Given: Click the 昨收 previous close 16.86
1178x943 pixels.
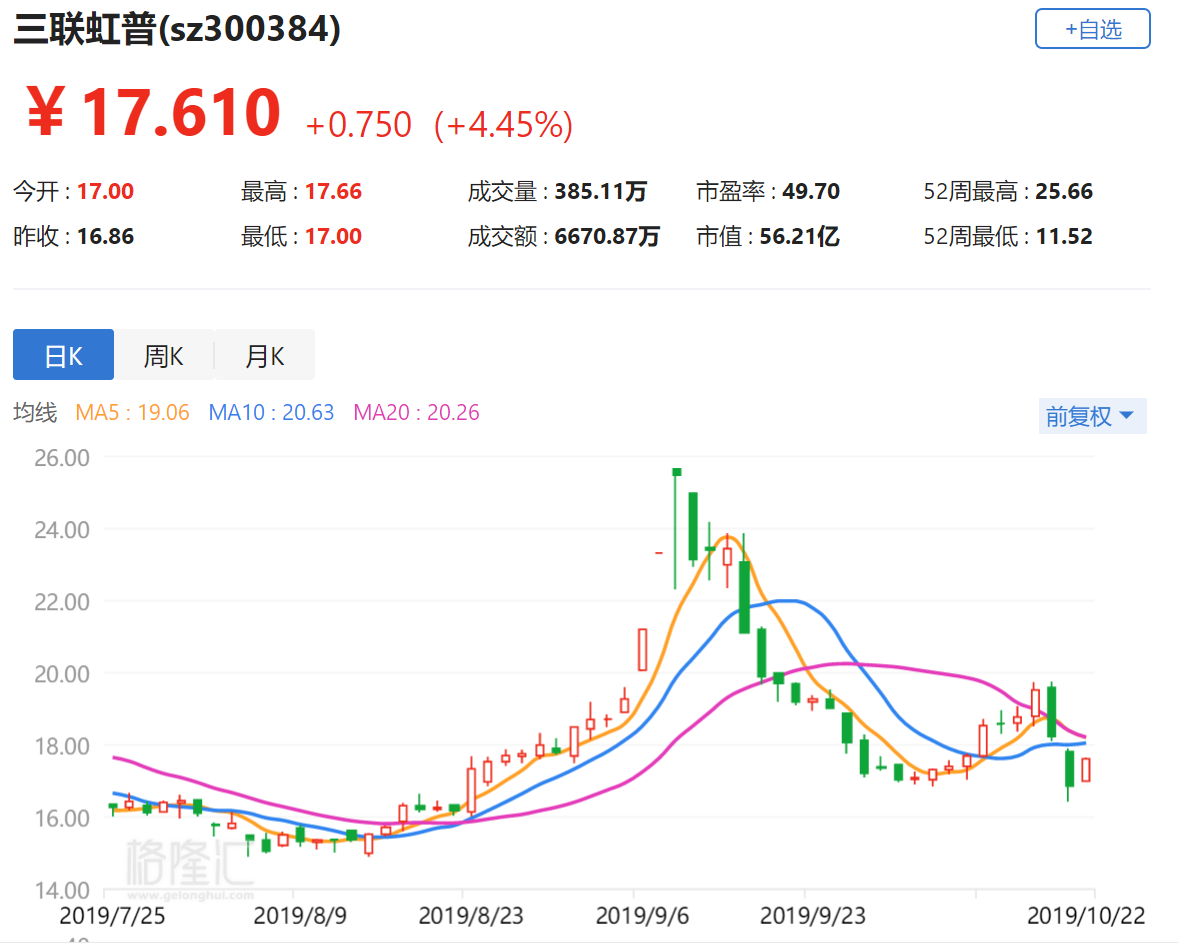Looking at the screenshot, I should point(105,237).
